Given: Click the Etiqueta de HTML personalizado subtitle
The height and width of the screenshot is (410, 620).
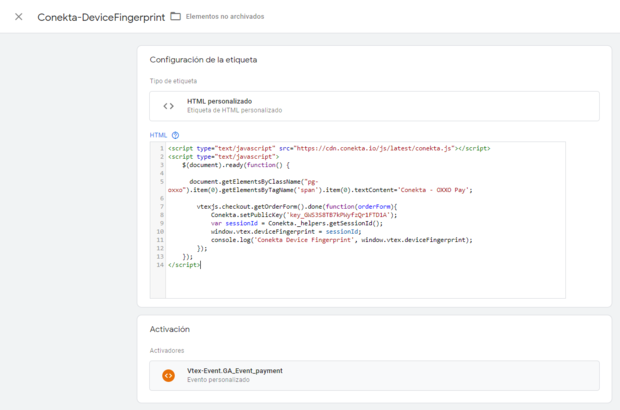Looking at the screenshot, I should 234,110.
